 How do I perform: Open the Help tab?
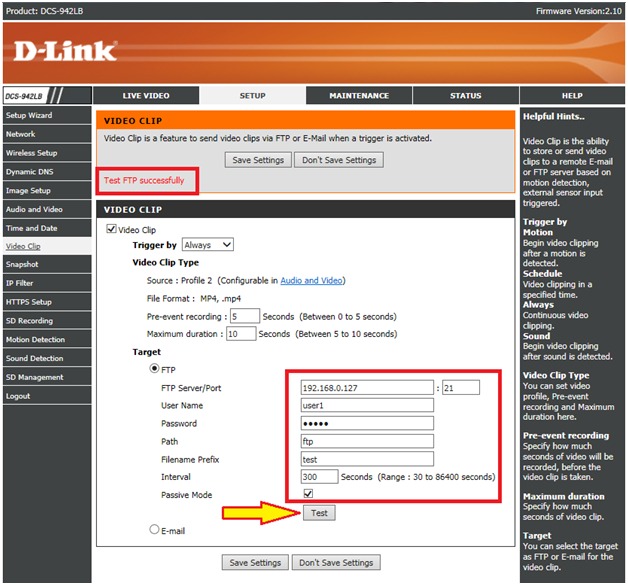572,96
